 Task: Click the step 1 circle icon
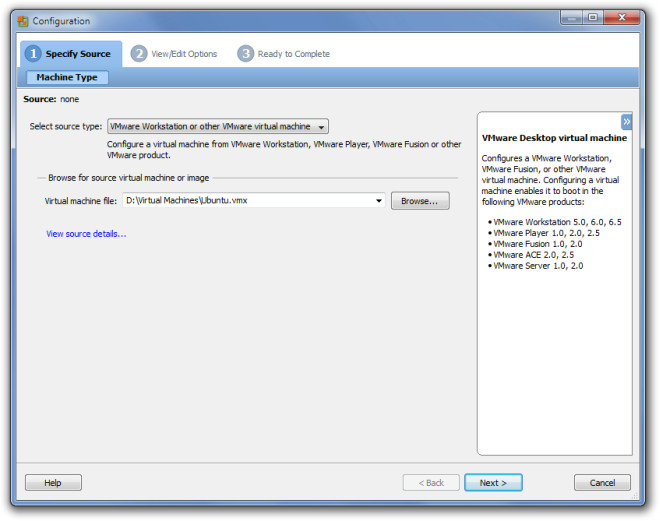[33, 53]
